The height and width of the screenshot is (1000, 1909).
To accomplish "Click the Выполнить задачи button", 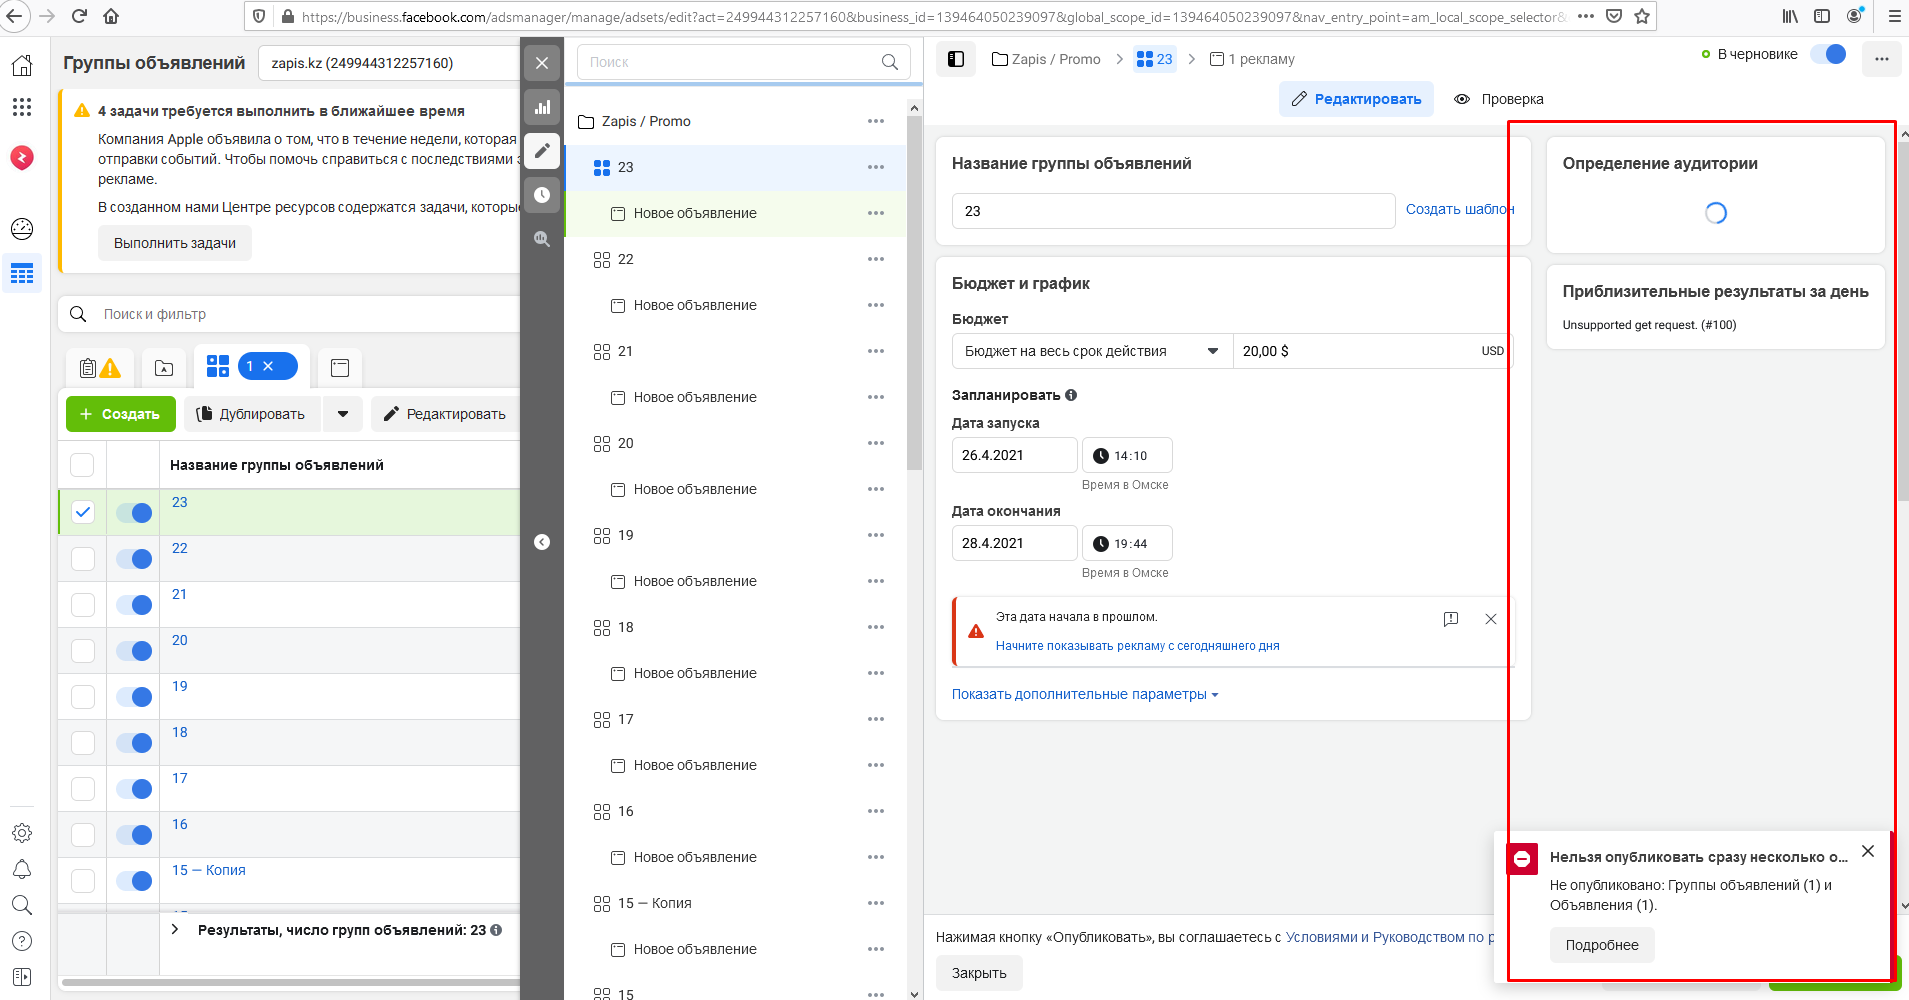I will [175, 243].
